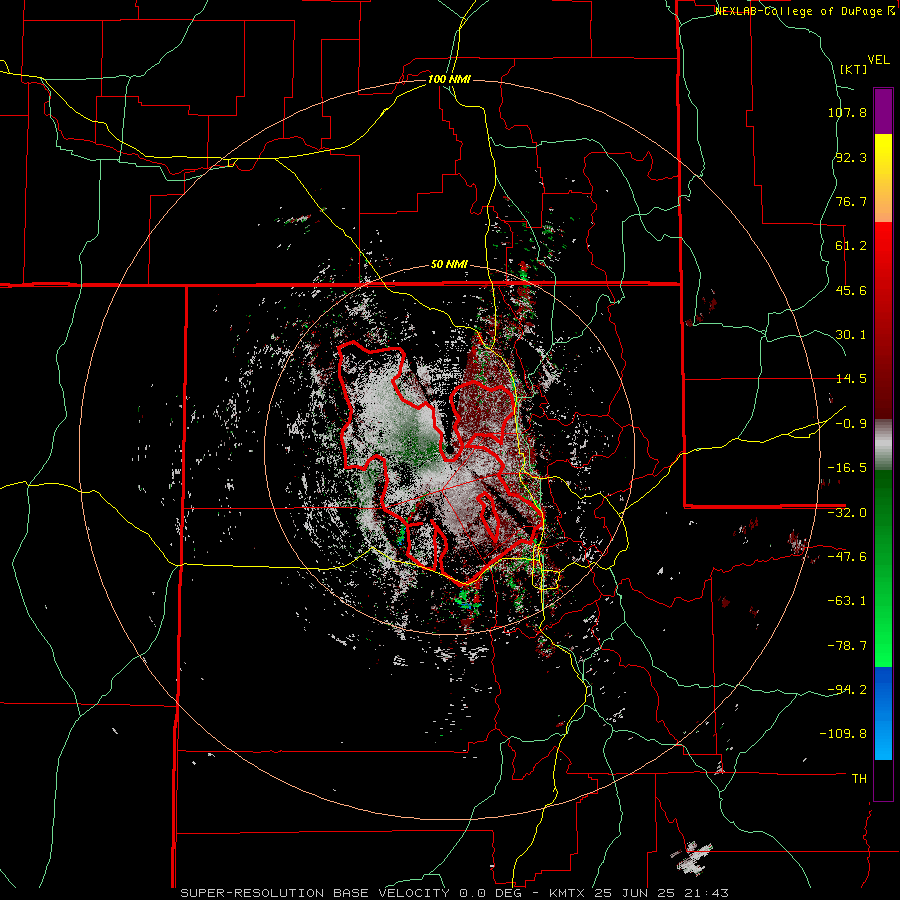Click the 50 NMI range ring label
This screenshot has width=900, height=900.
(x=449, y=265)
